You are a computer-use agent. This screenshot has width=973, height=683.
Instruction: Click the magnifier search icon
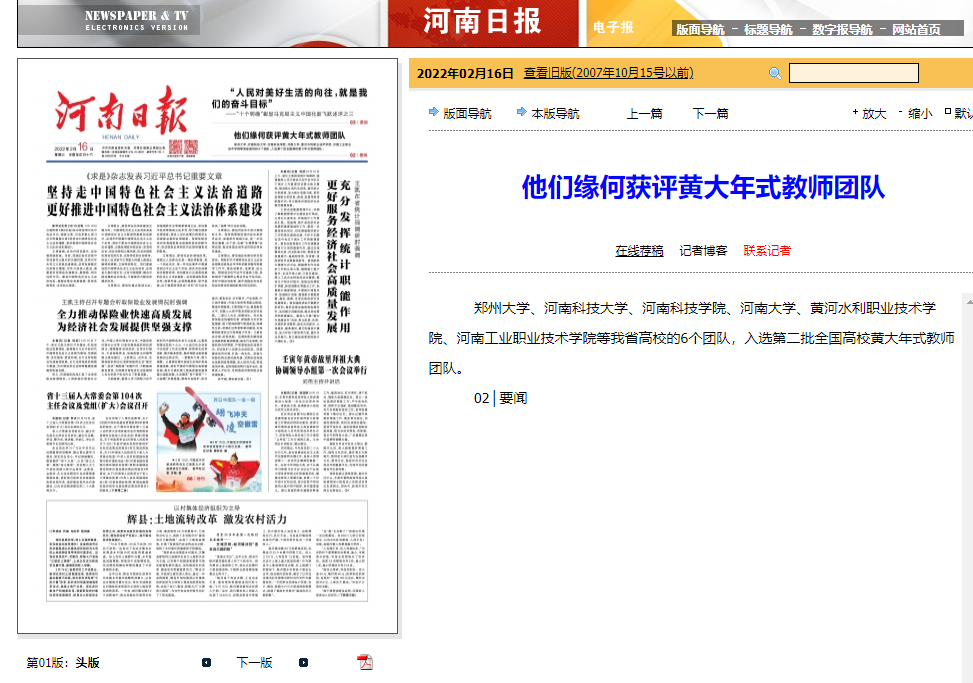coord(775,73)
